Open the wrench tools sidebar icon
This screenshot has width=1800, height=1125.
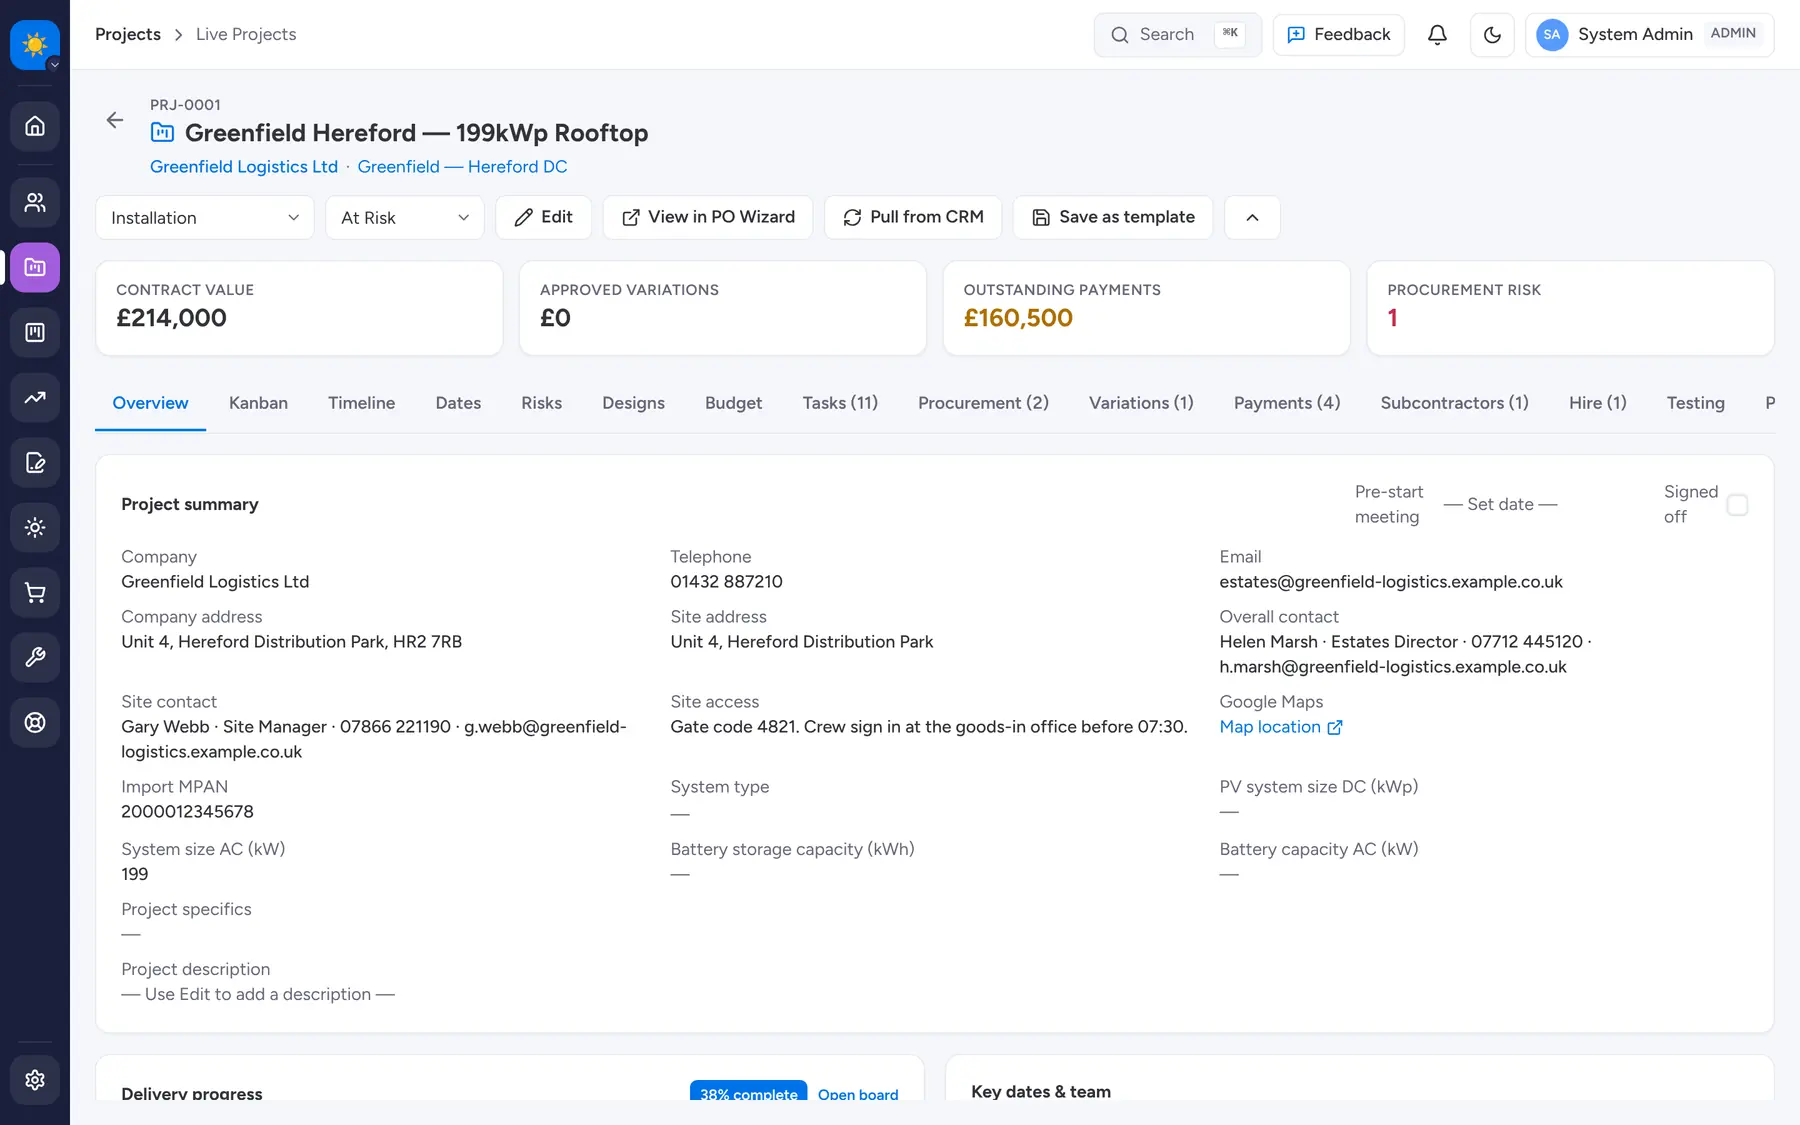pyautogui.click(x=35, y=657)
